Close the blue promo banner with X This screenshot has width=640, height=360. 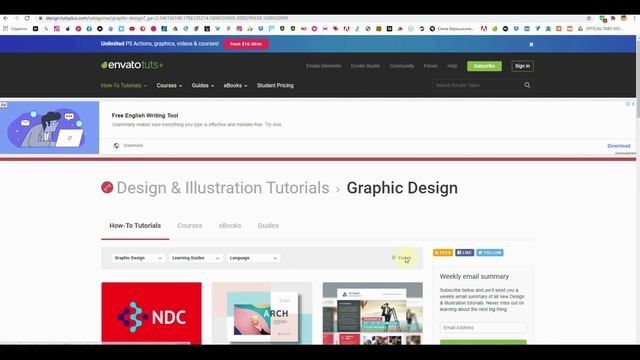click(531, 44)
